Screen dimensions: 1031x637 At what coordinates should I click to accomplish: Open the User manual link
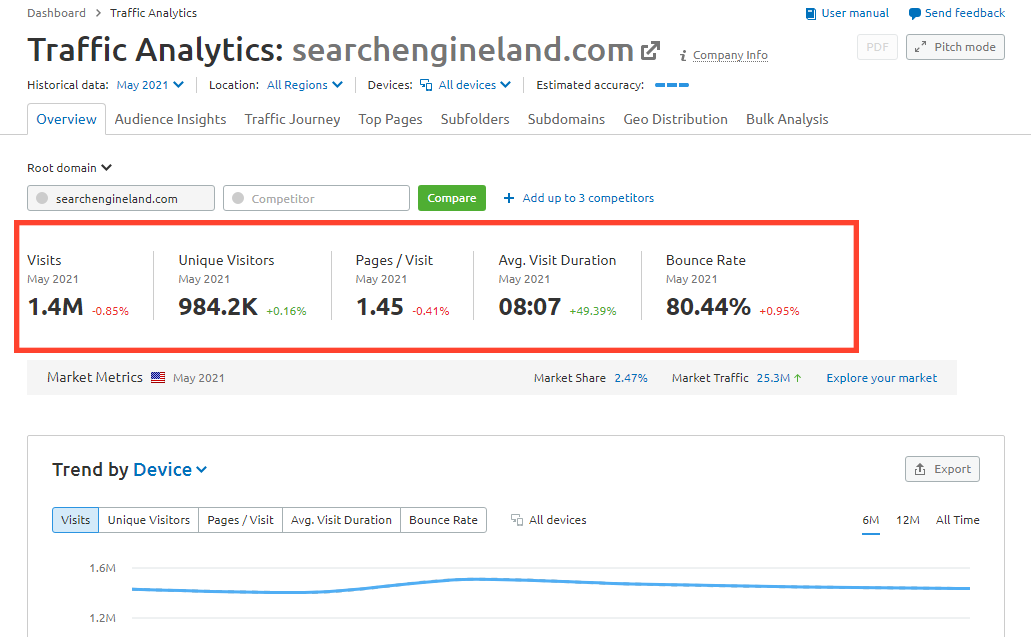point(855,13)
